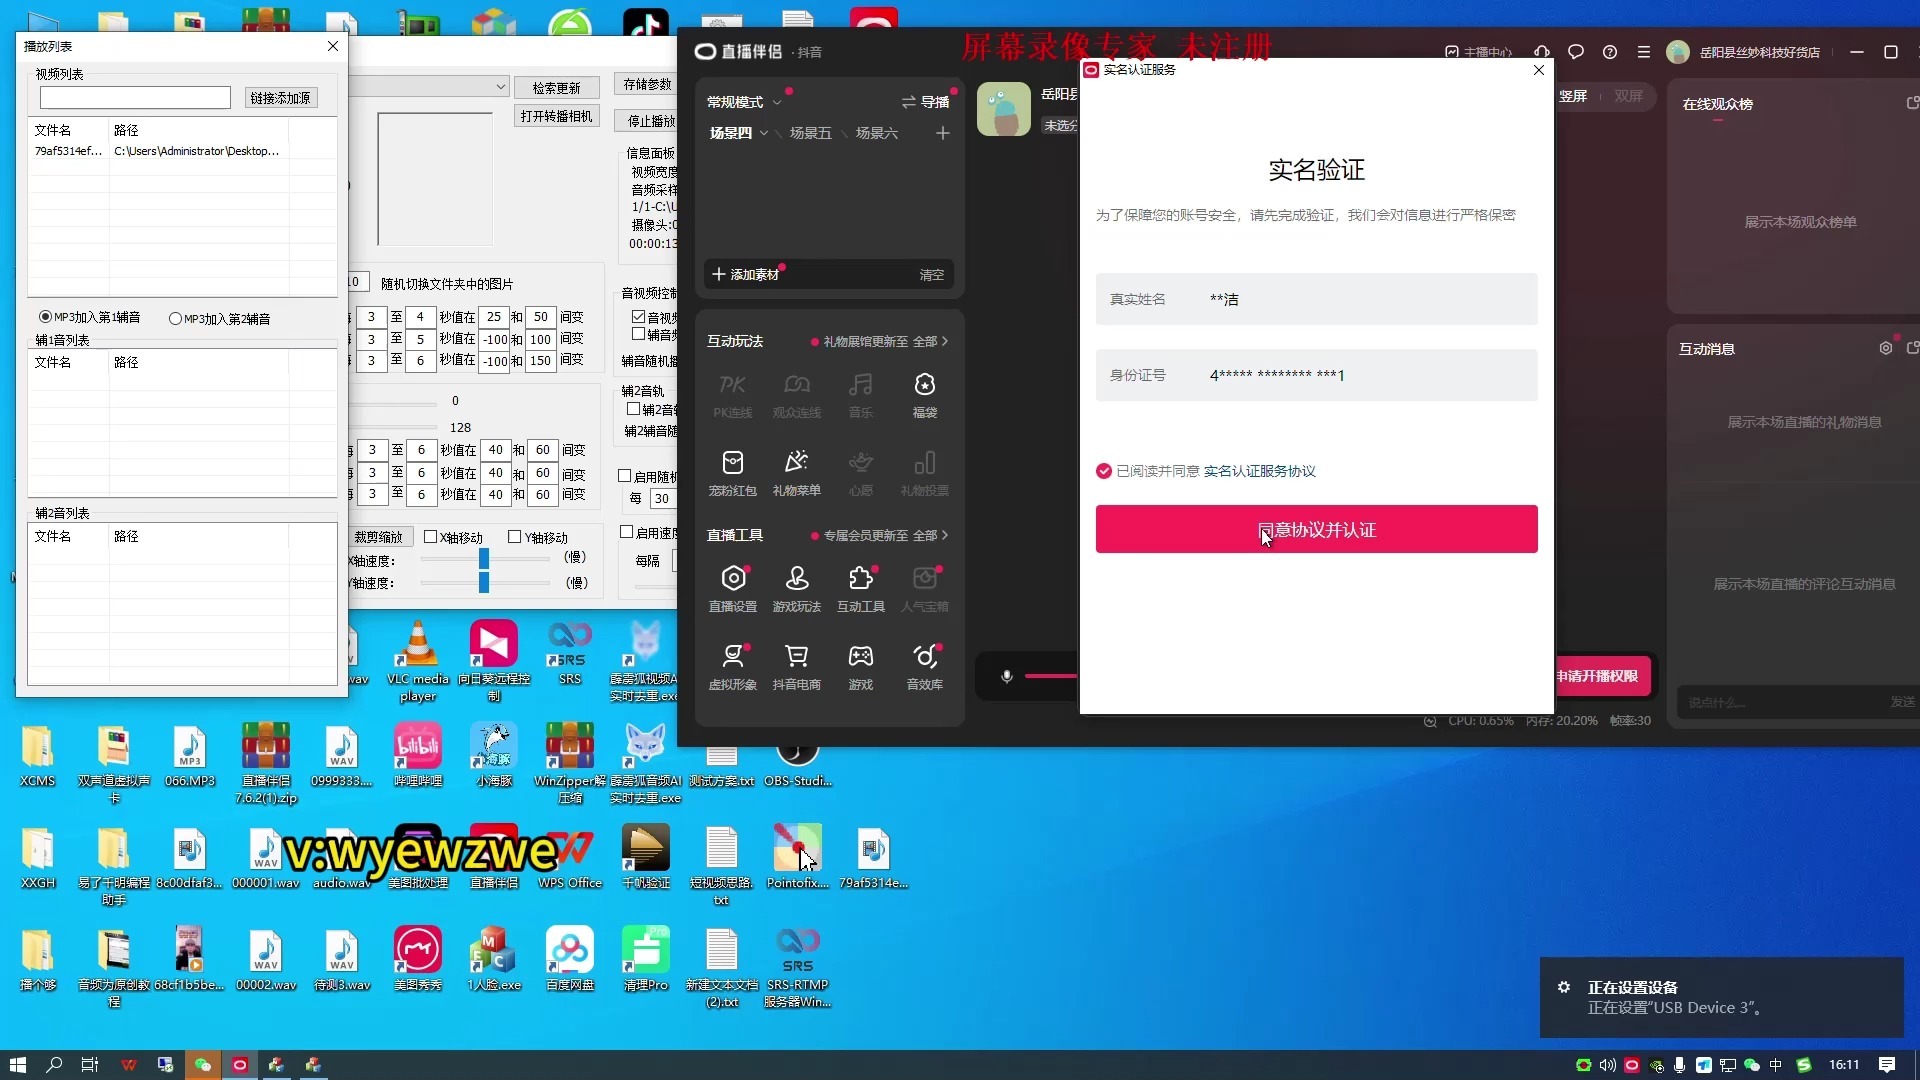Open Windows Start menu
1920x1080 pixels.
coord(17,1065)
